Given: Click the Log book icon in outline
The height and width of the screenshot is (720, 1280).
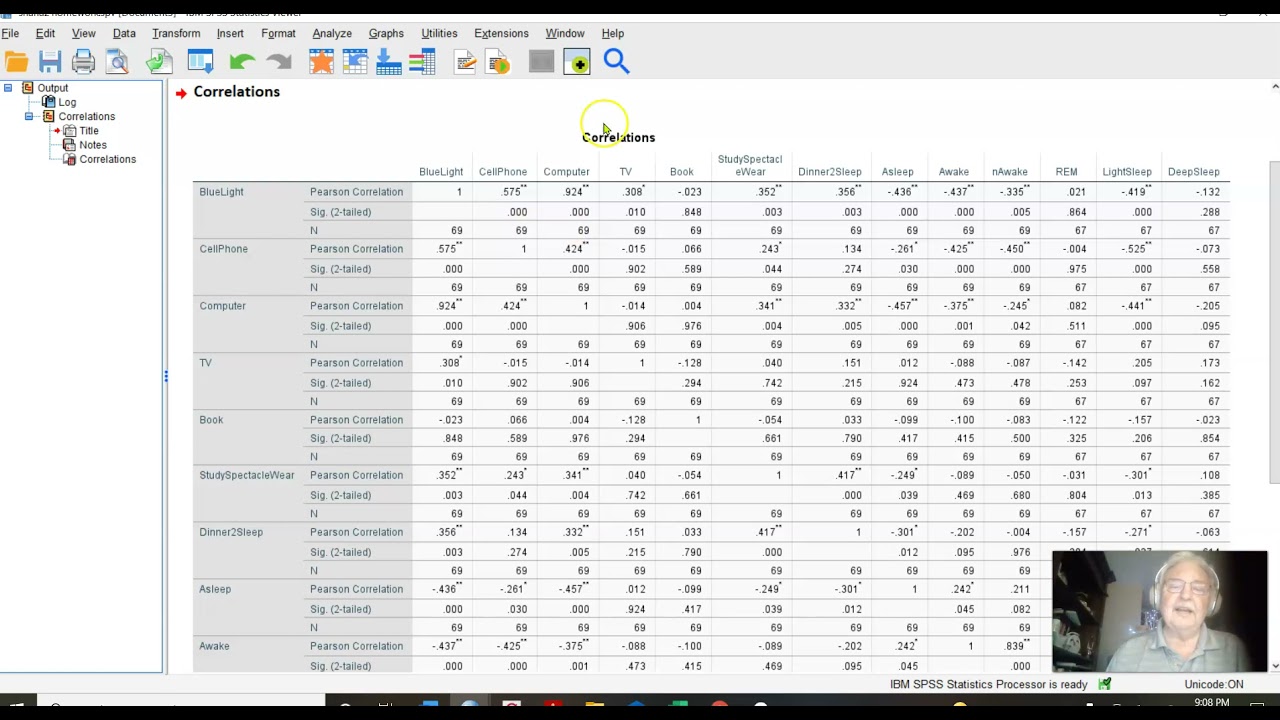Looking at the screenshot, I should 48,102.
